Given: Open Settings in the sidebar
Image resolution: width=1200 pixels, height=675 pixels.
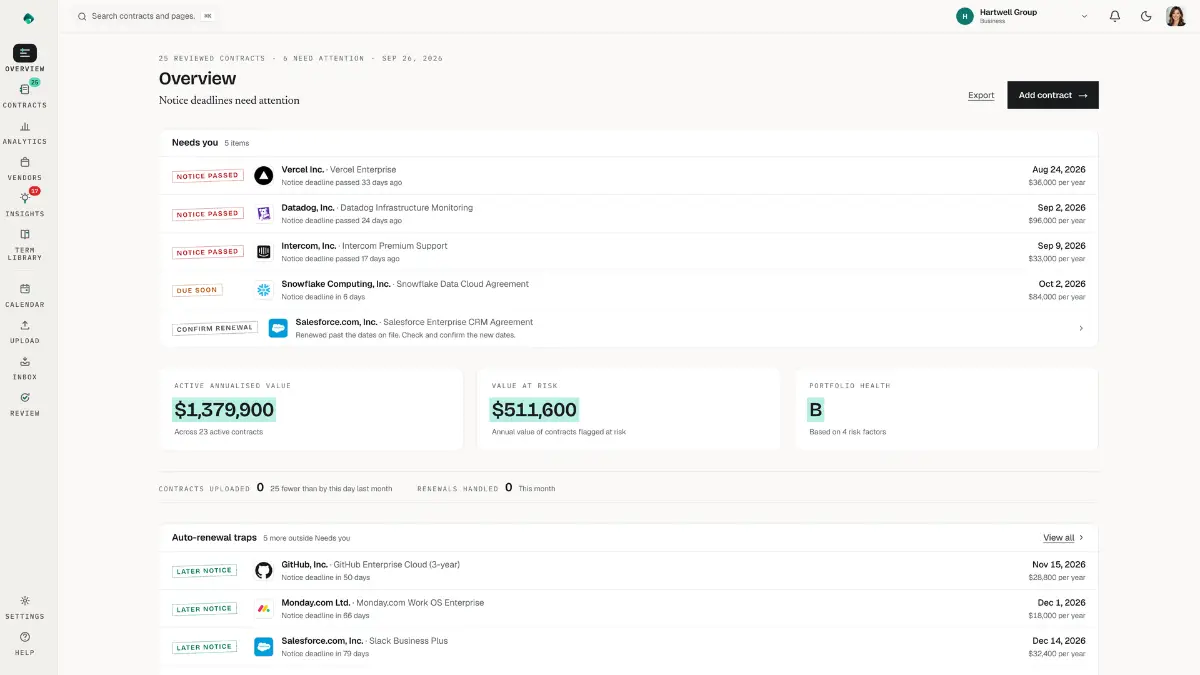Looking at the screenshot, I should tap(25, 607).
